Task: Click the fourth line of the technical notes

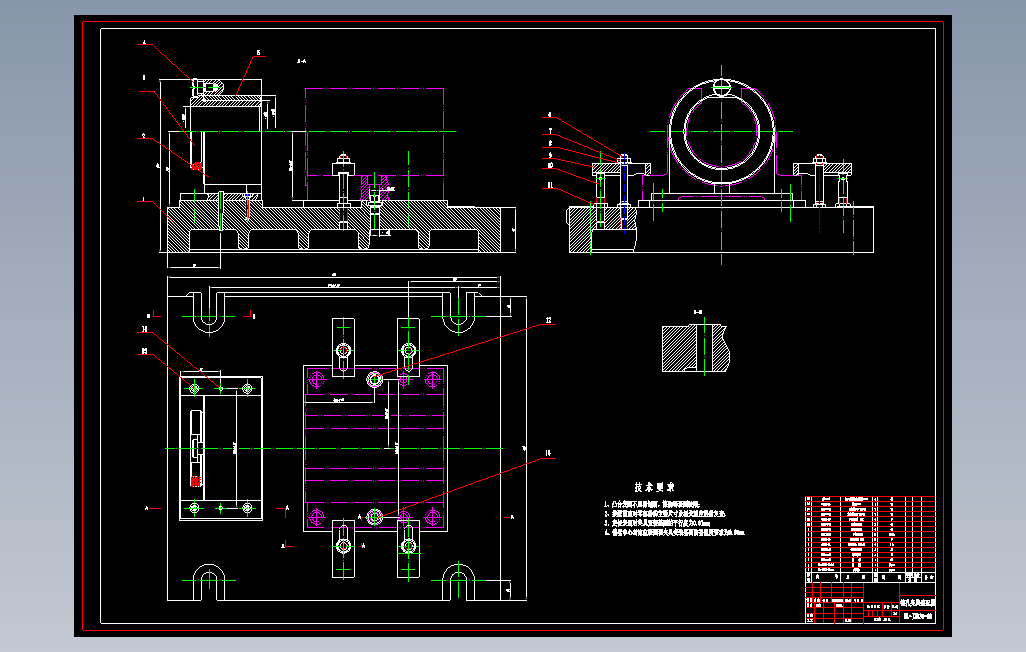Action: tap(674, 532)
